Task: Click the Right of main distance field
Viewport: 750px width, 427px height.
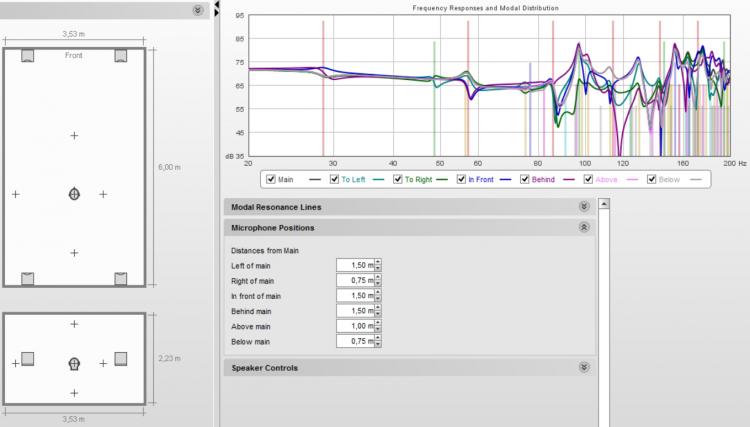Action: [354, 280]
